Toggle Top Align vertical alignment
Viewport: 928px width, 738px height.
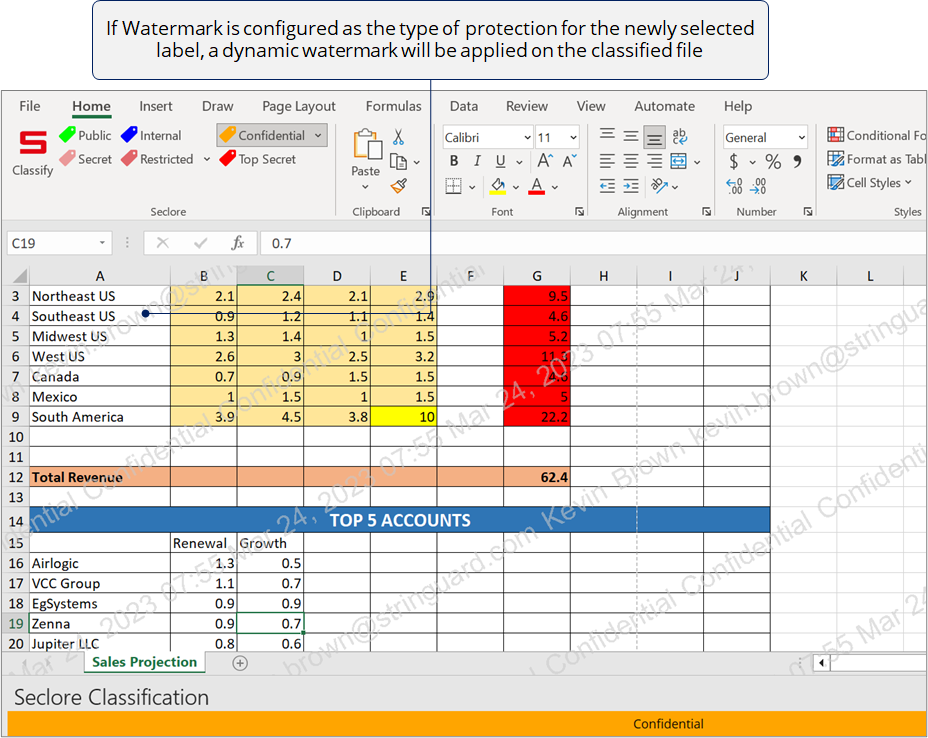tap(607, 136)
